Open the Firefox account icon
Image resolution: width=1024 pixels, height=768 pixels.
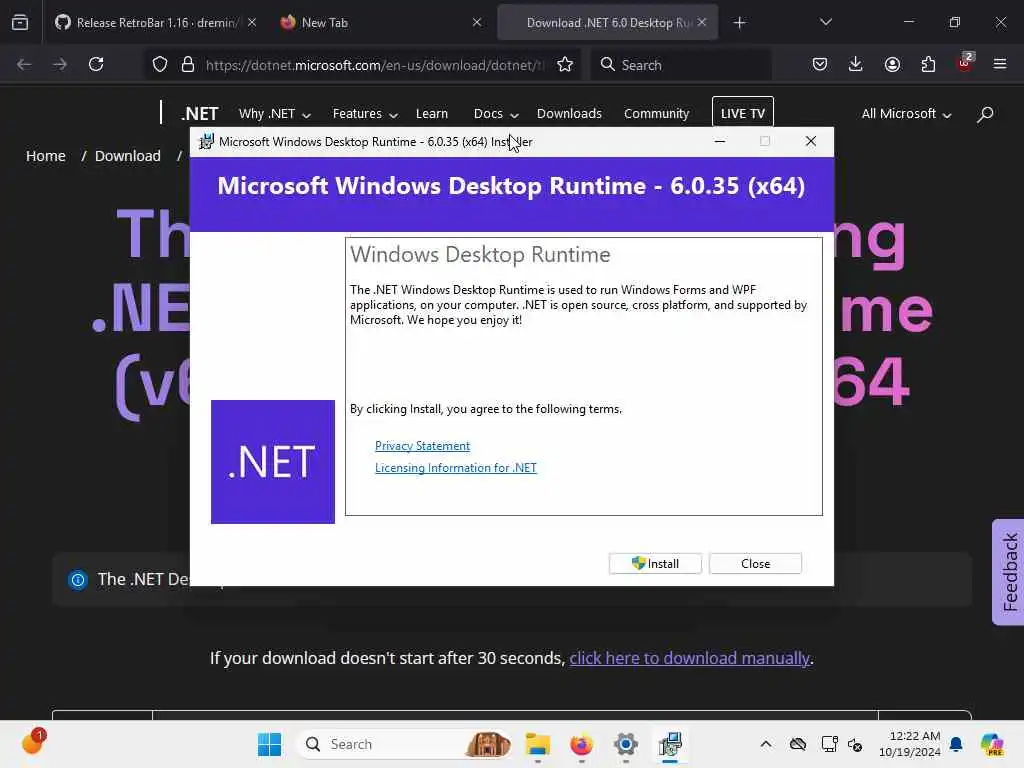click(892, 64)
